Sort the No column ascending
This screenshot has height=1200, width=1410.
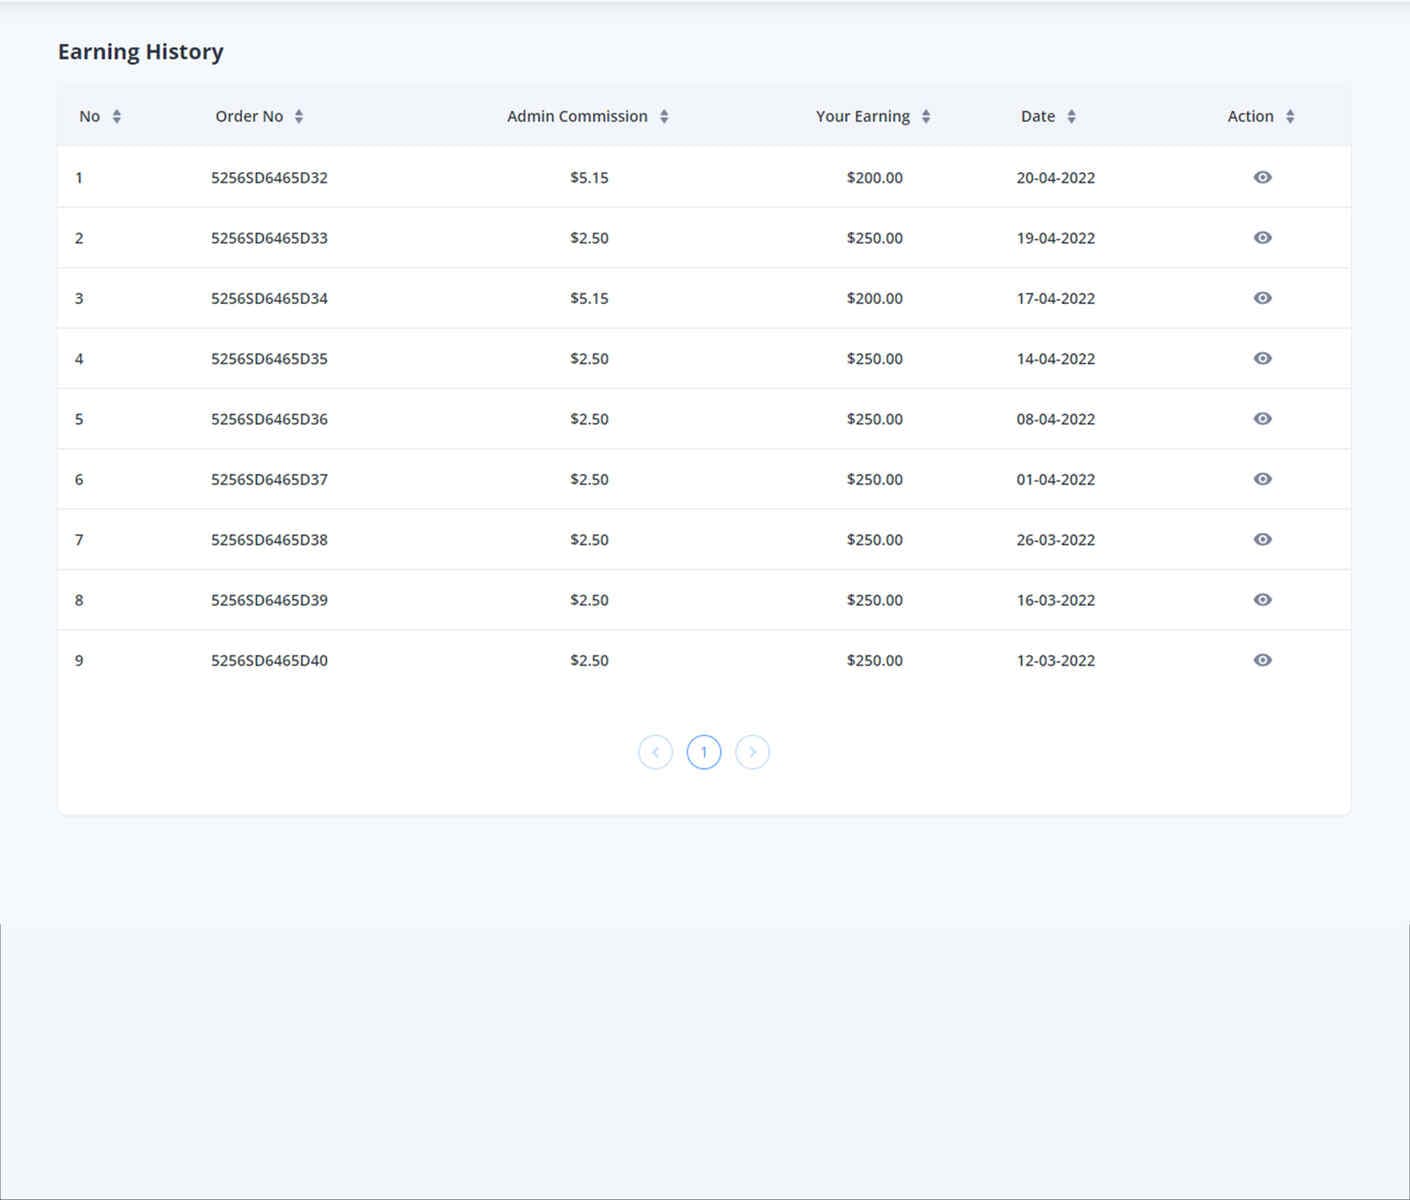pos(117,116)
